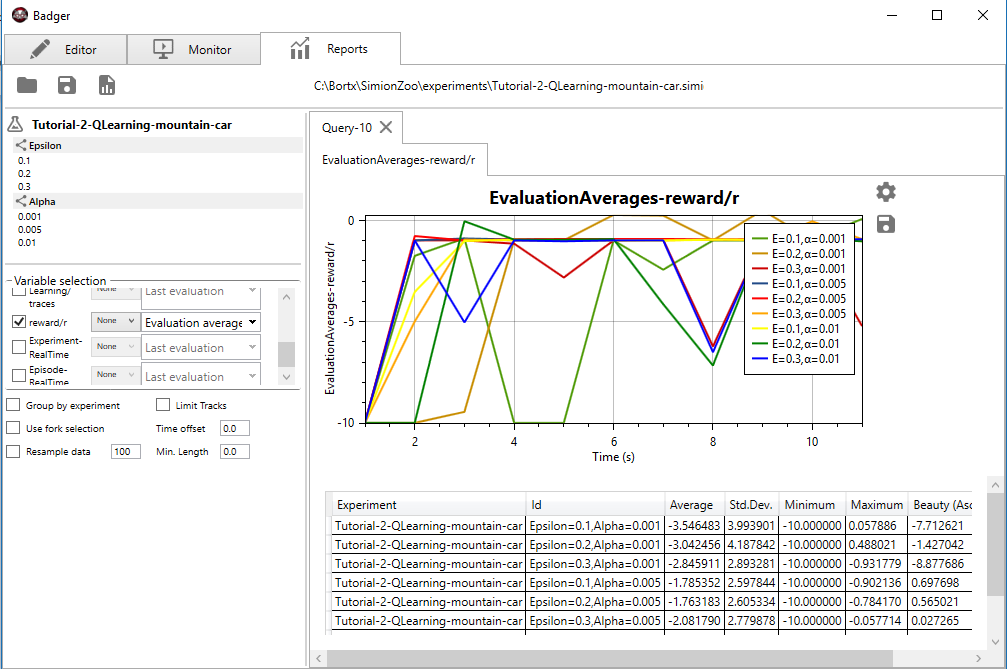Save the plot image with disk icon
The image size is (1007, 669).
tap(886, 224)
